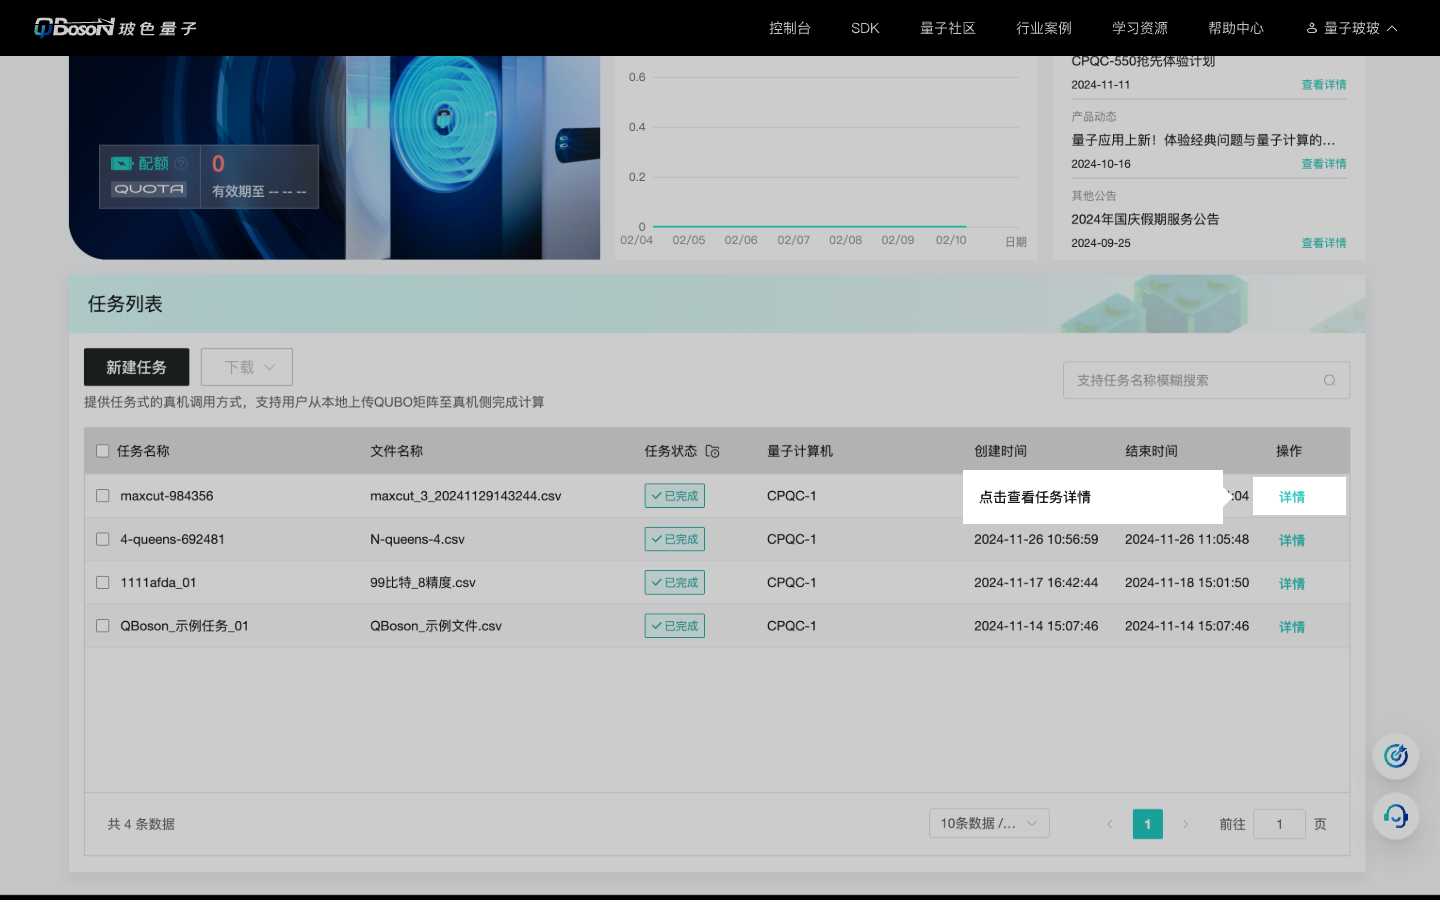The image size is (1440, 900).
Task: Click the previous page arrow
Action: click(1109, 824)
